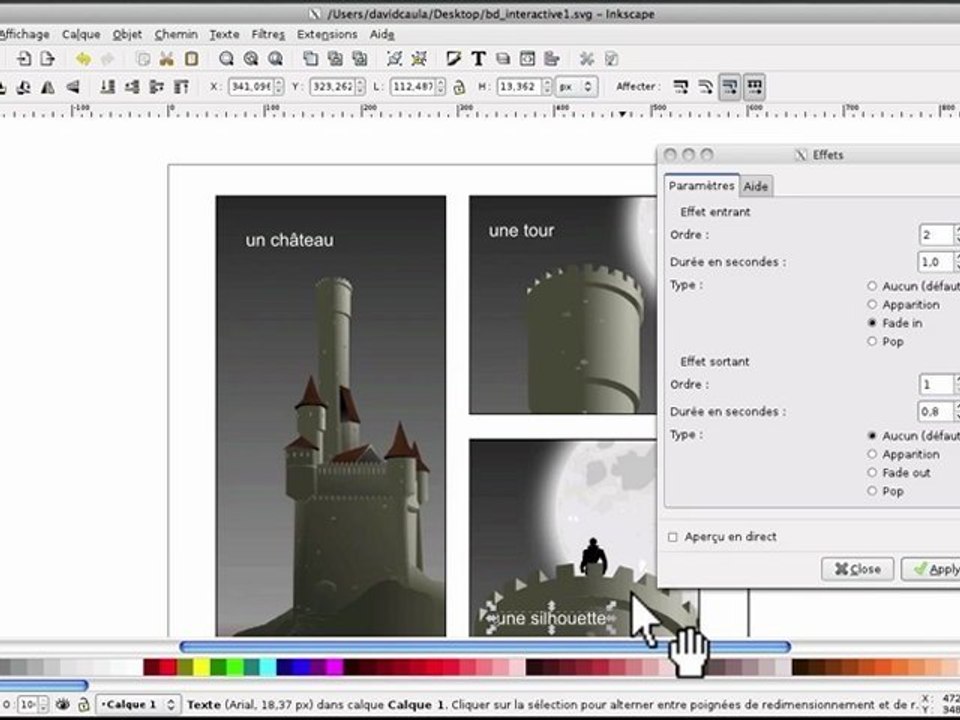Click the opacity stepper in status bar
960x720 pixels.
(x=43, y=704)
